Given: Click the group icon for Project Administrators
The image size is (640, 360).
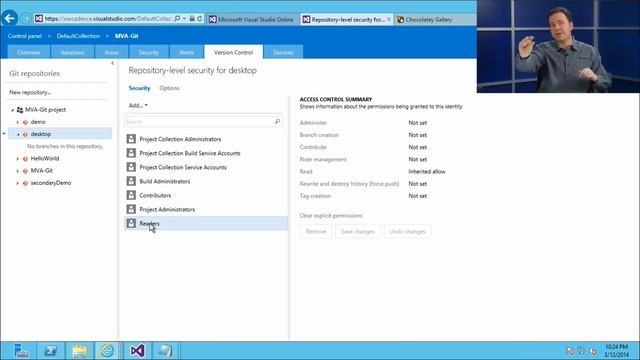Looking at the screenshot, I should 131,209.
